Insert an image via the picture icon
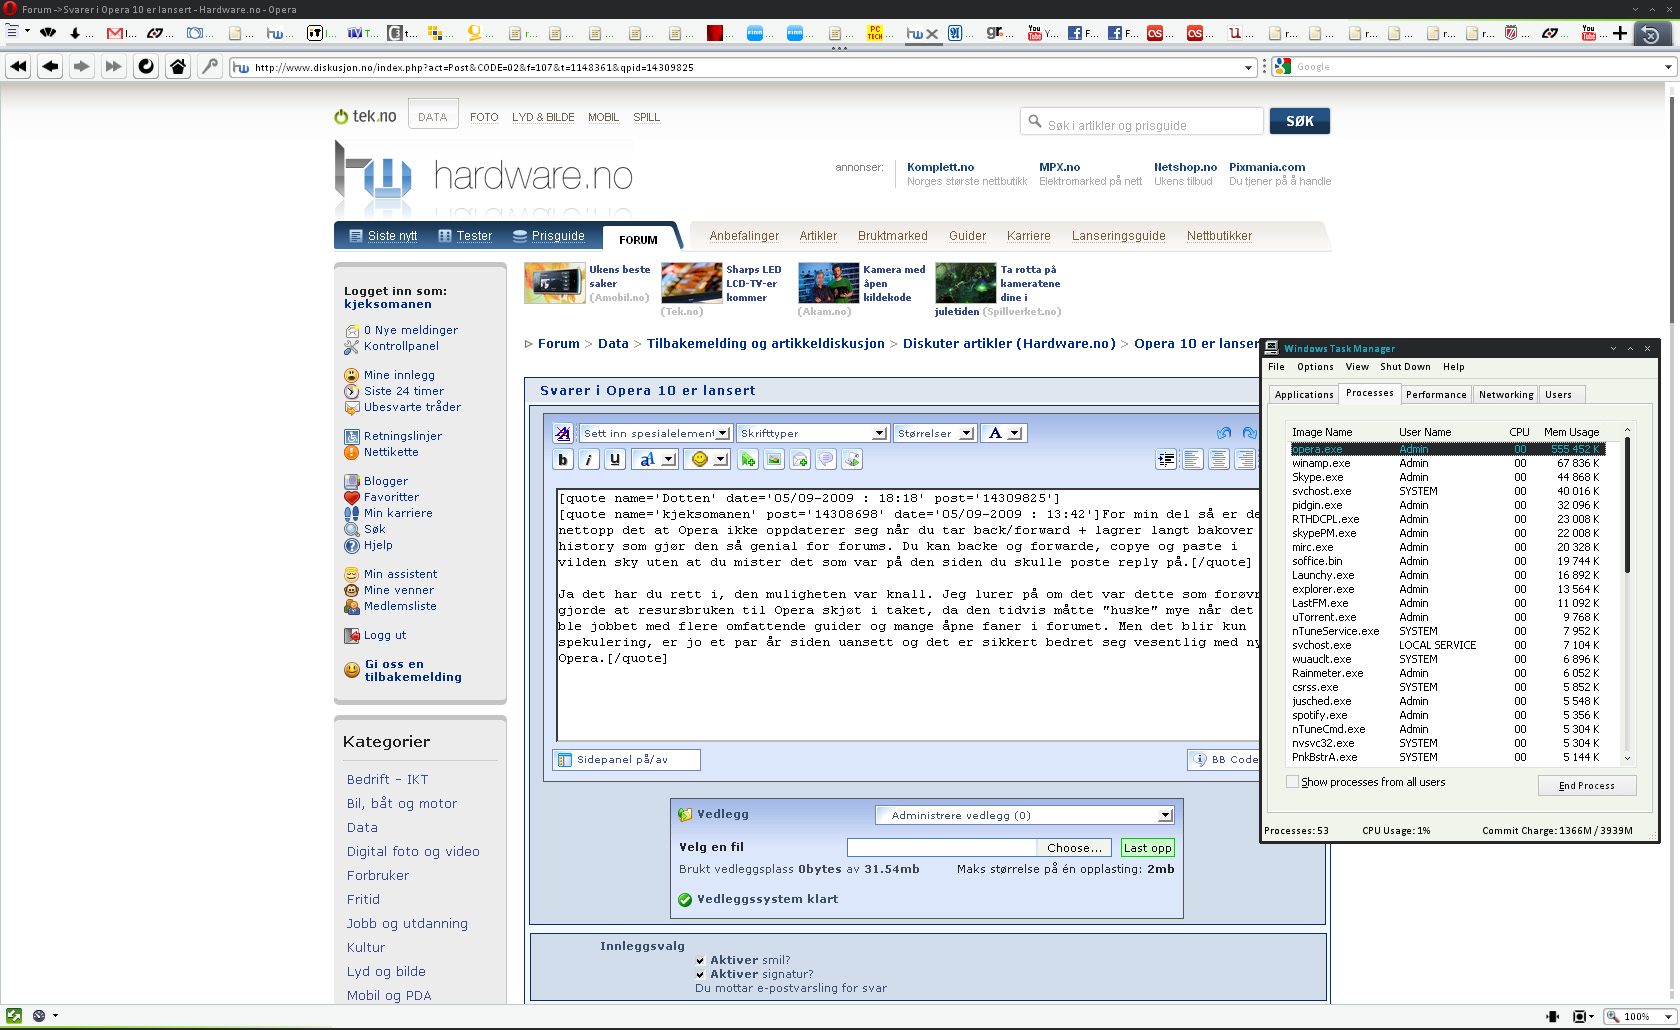 tap(774, 460)
